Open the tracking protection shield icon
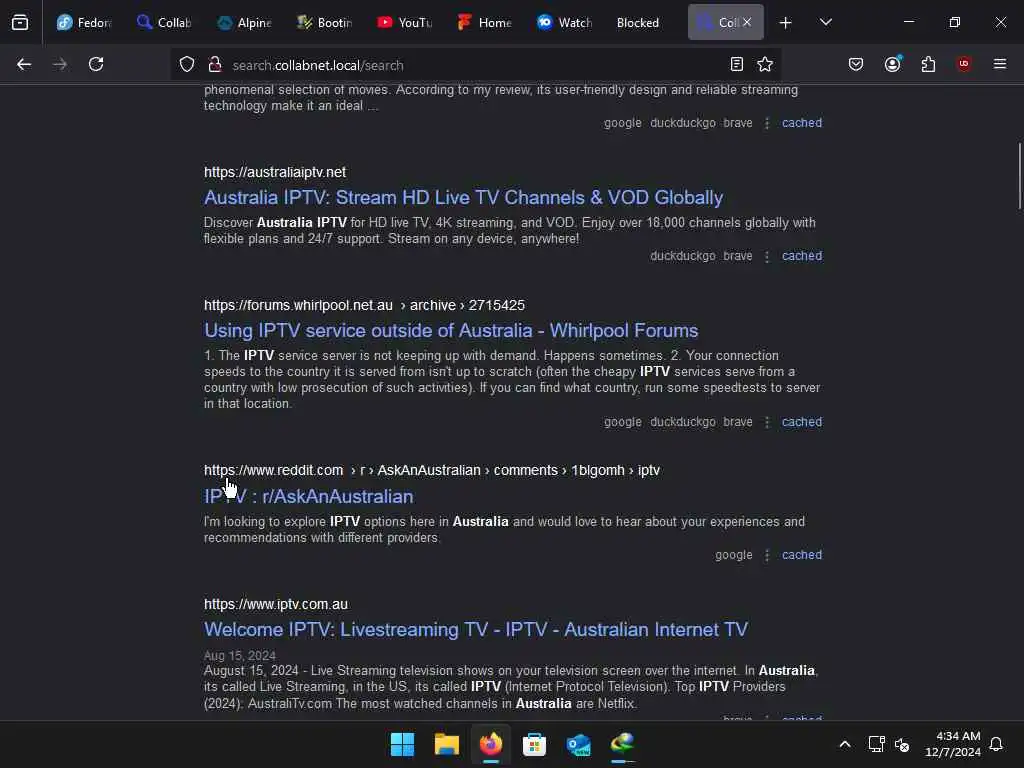 click(187, 64)
